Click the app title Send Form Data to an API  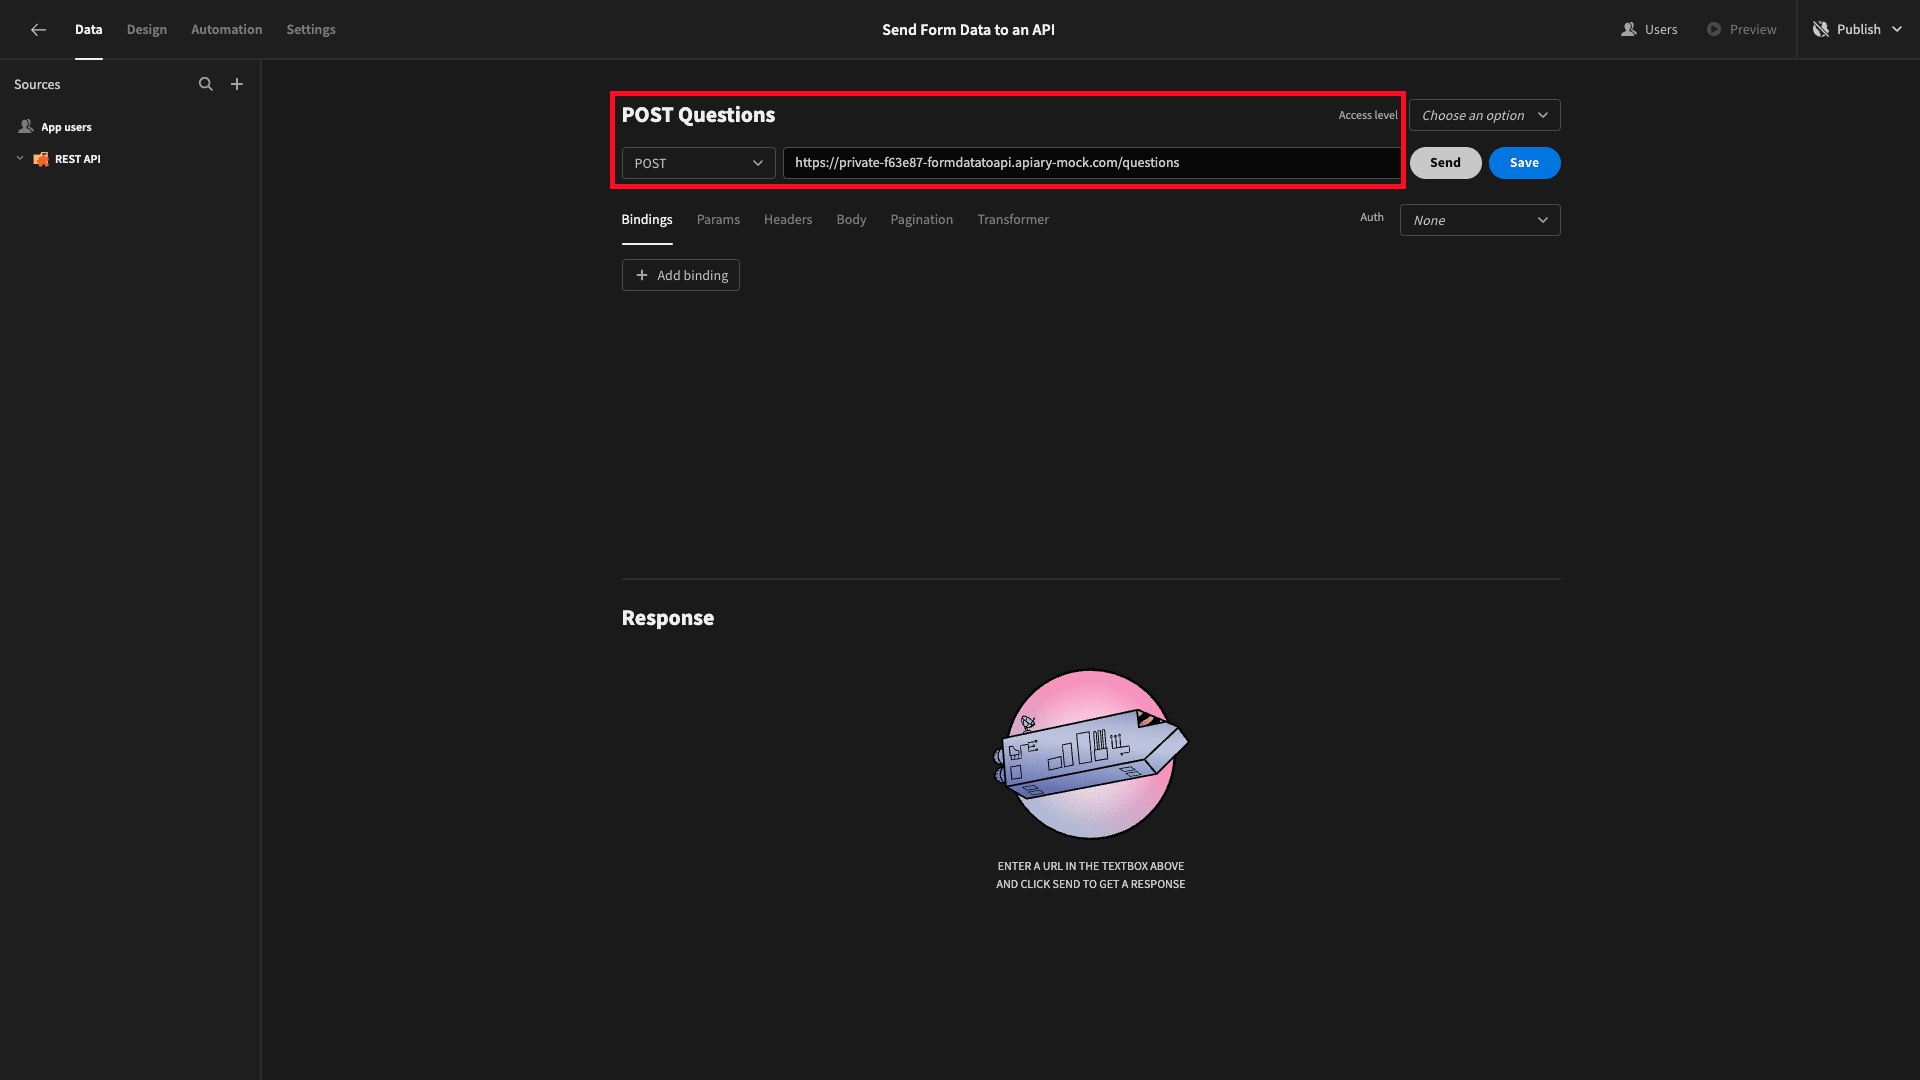[968, 30]
